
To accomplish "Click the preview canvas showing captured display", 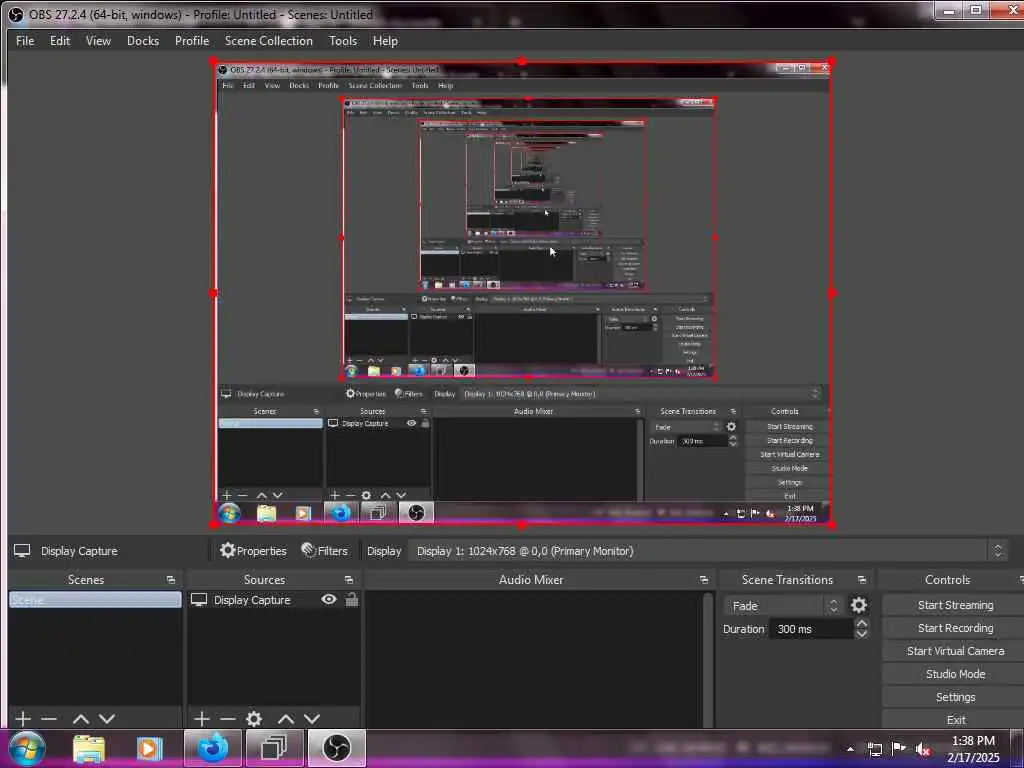I will (x=522, y=294).
